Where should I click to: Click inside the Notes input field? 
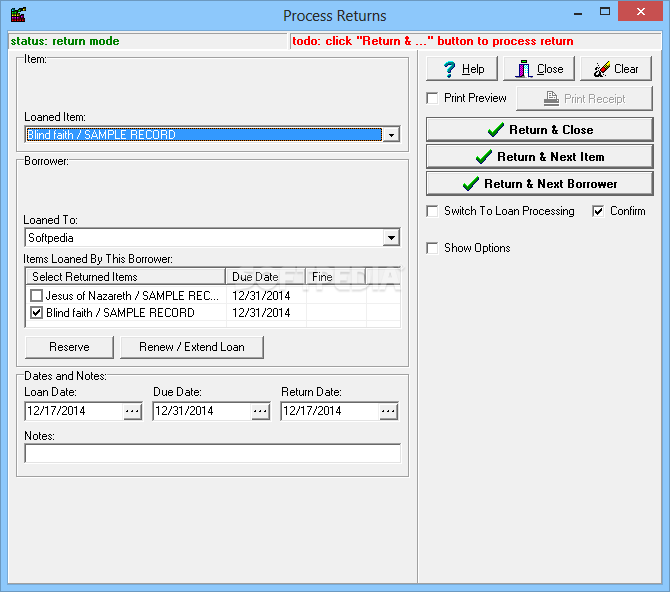coord(212,453)
